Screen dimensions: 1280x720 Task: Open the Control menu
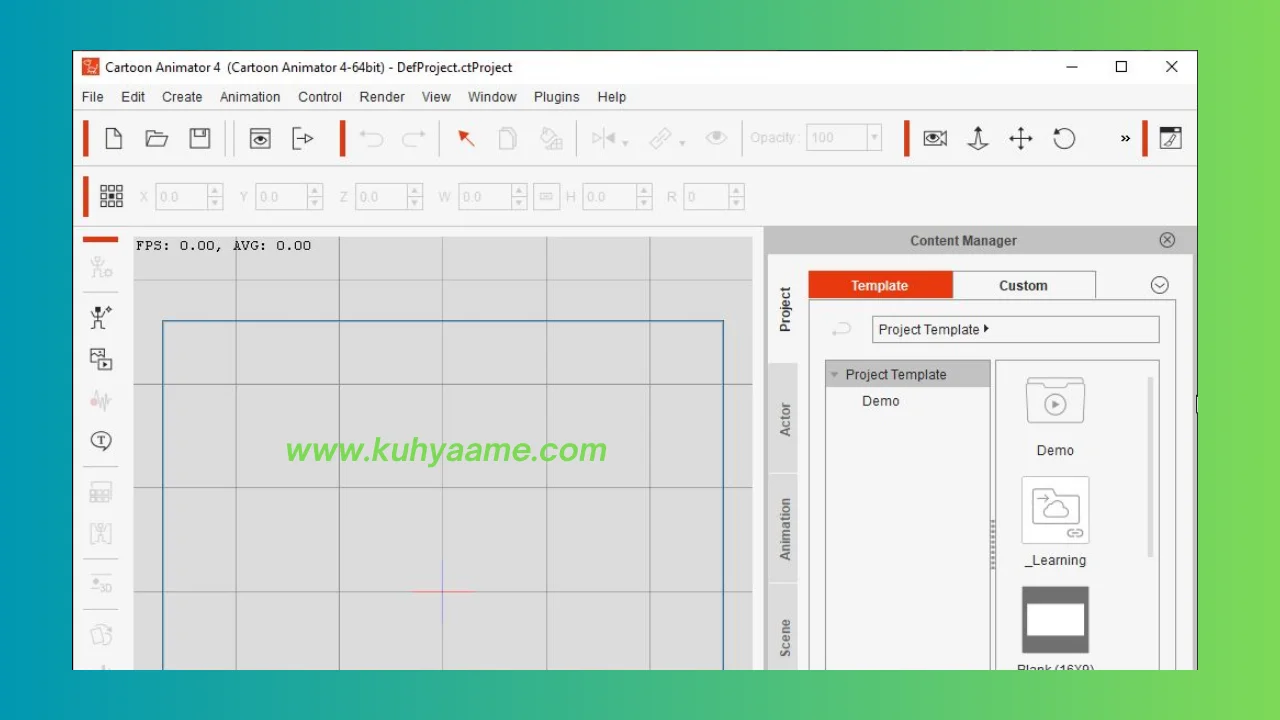click(320, 97)
